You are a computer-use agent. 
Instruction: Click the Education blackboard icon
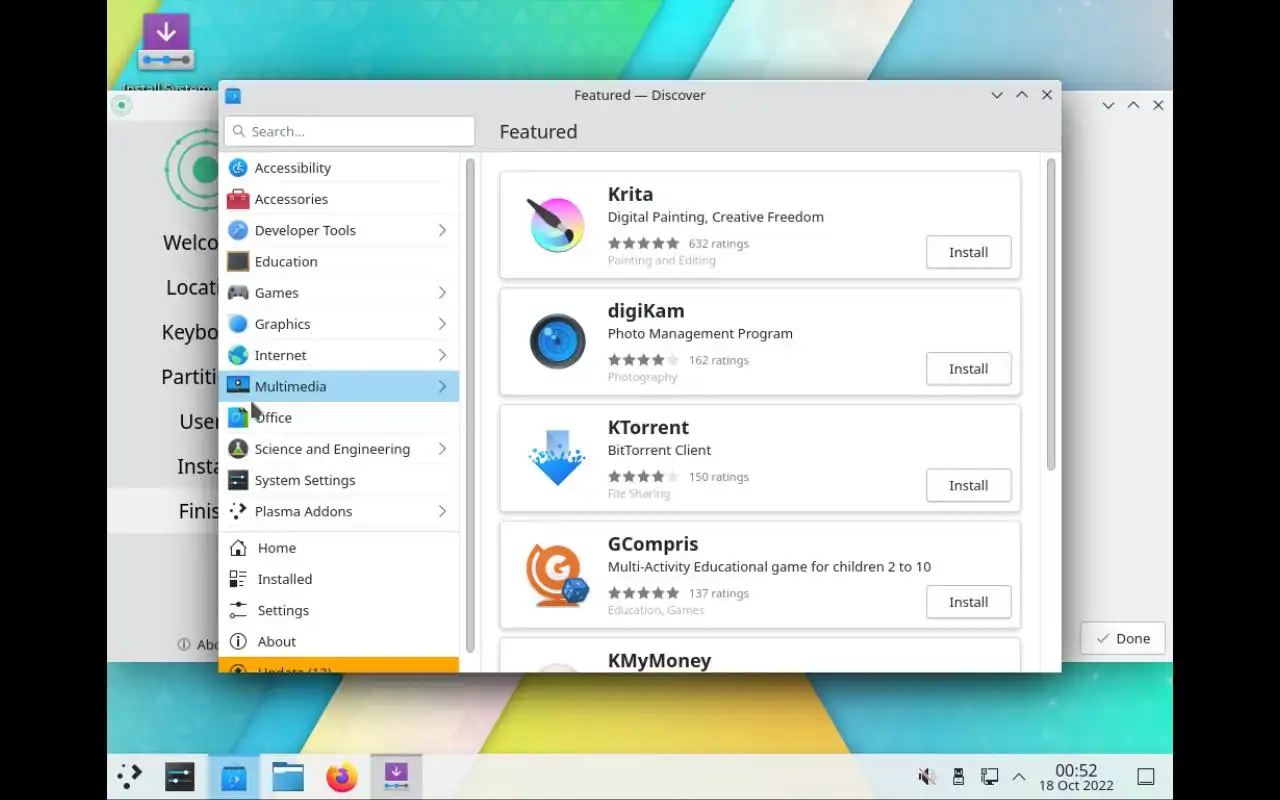(x=238, y=262)
